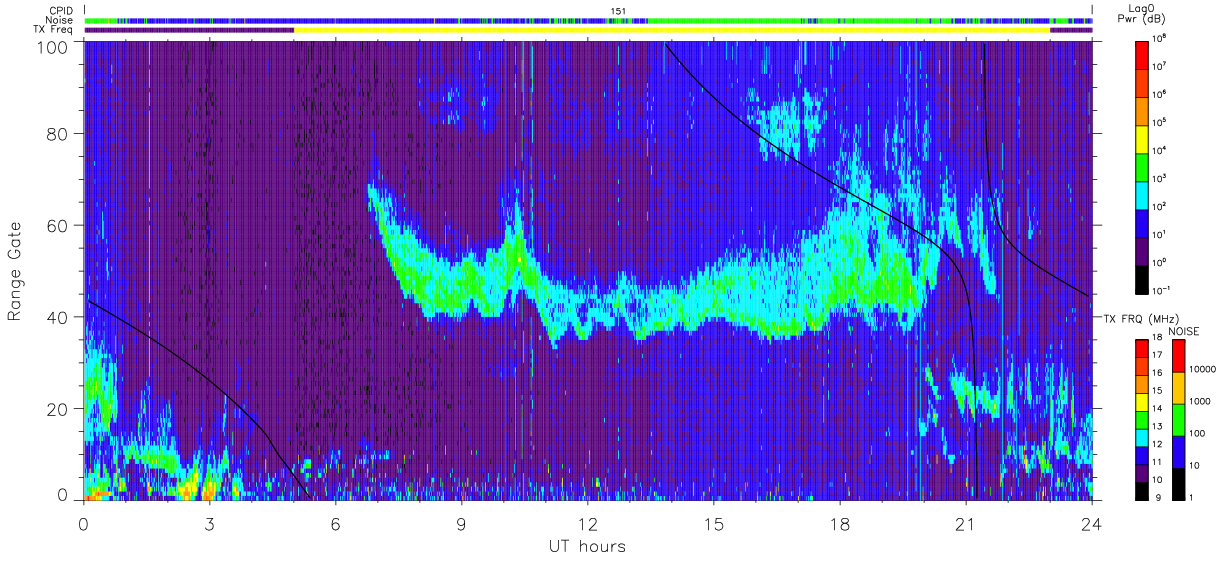This screenshot has height=567, width=1228.
Task: Click the '1' label at NOISE colorbar bottom
Action: (x=1191, y=498)
